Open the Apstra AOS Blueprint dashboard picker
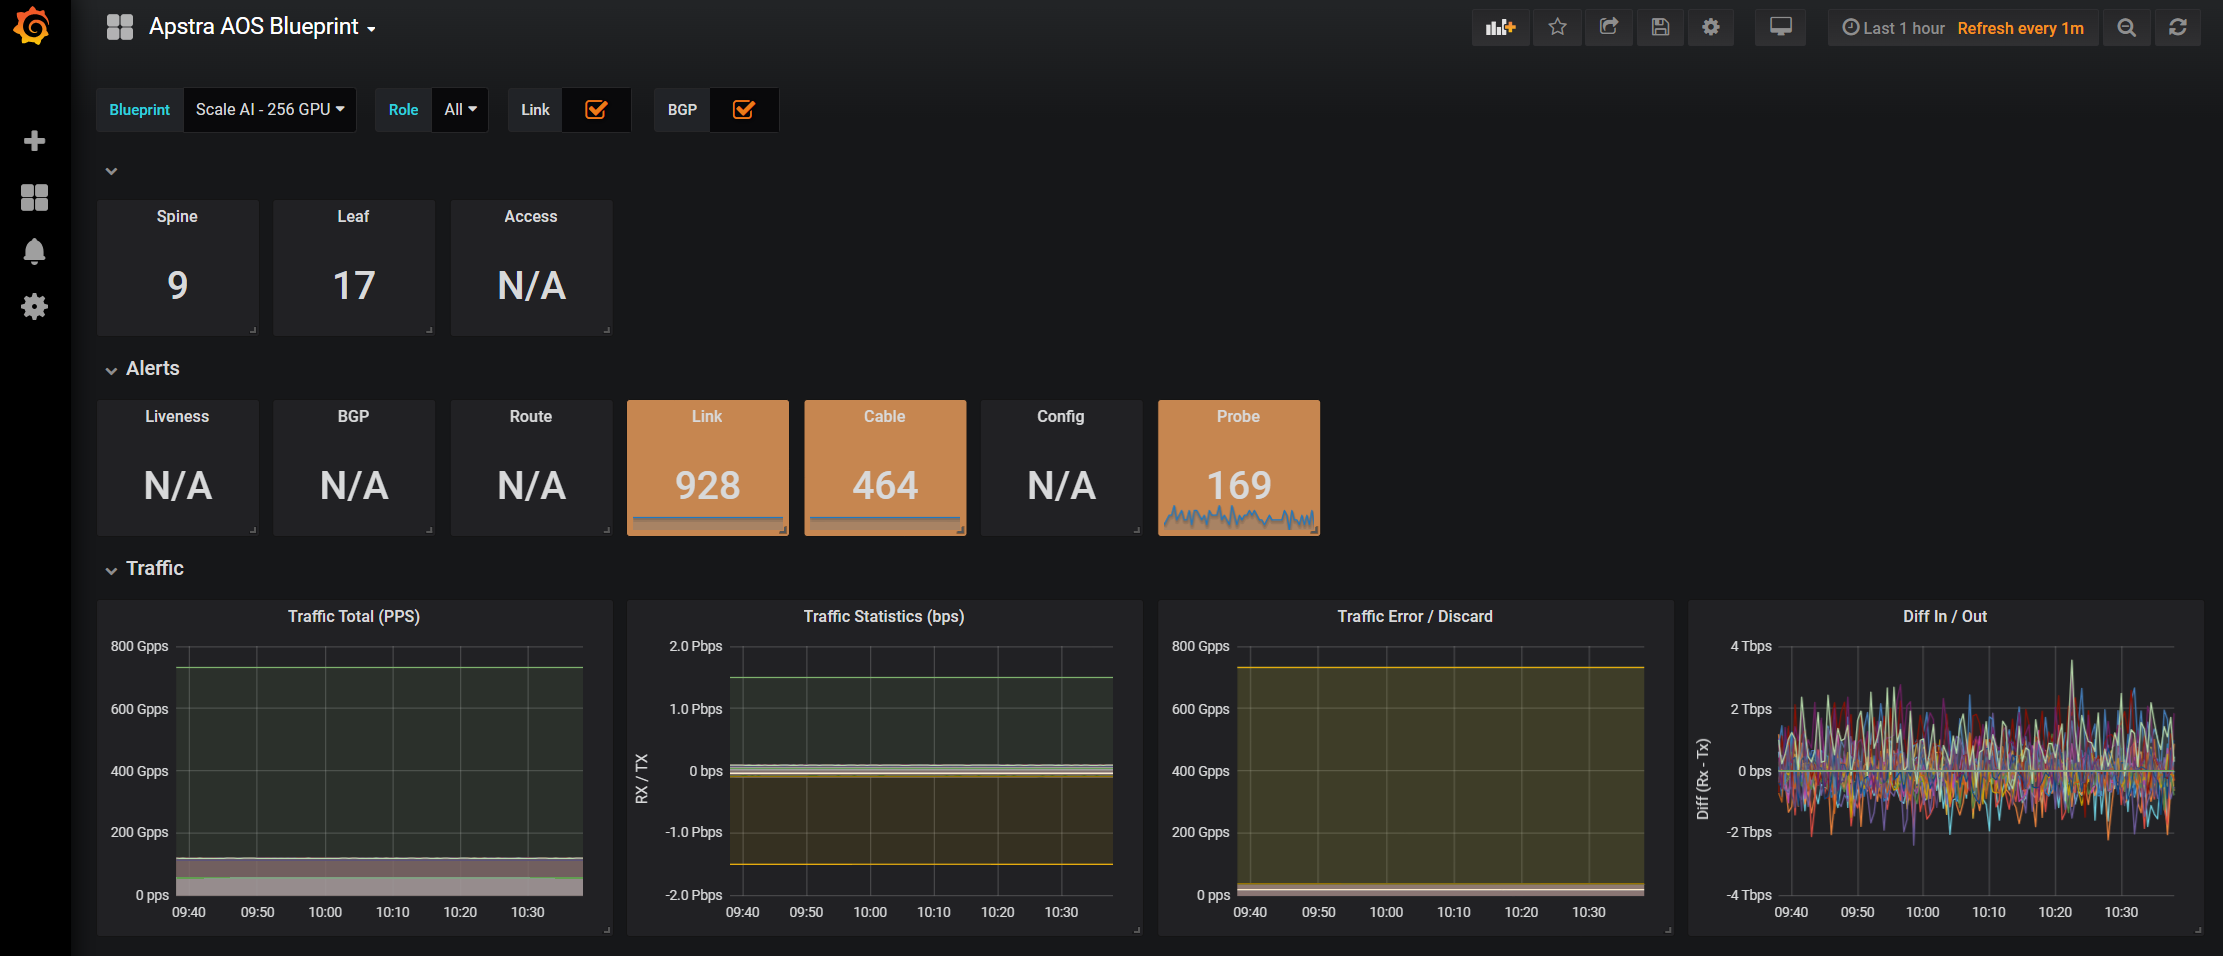Viewport: 2223px width, 956px height. (x=262, y=27)
